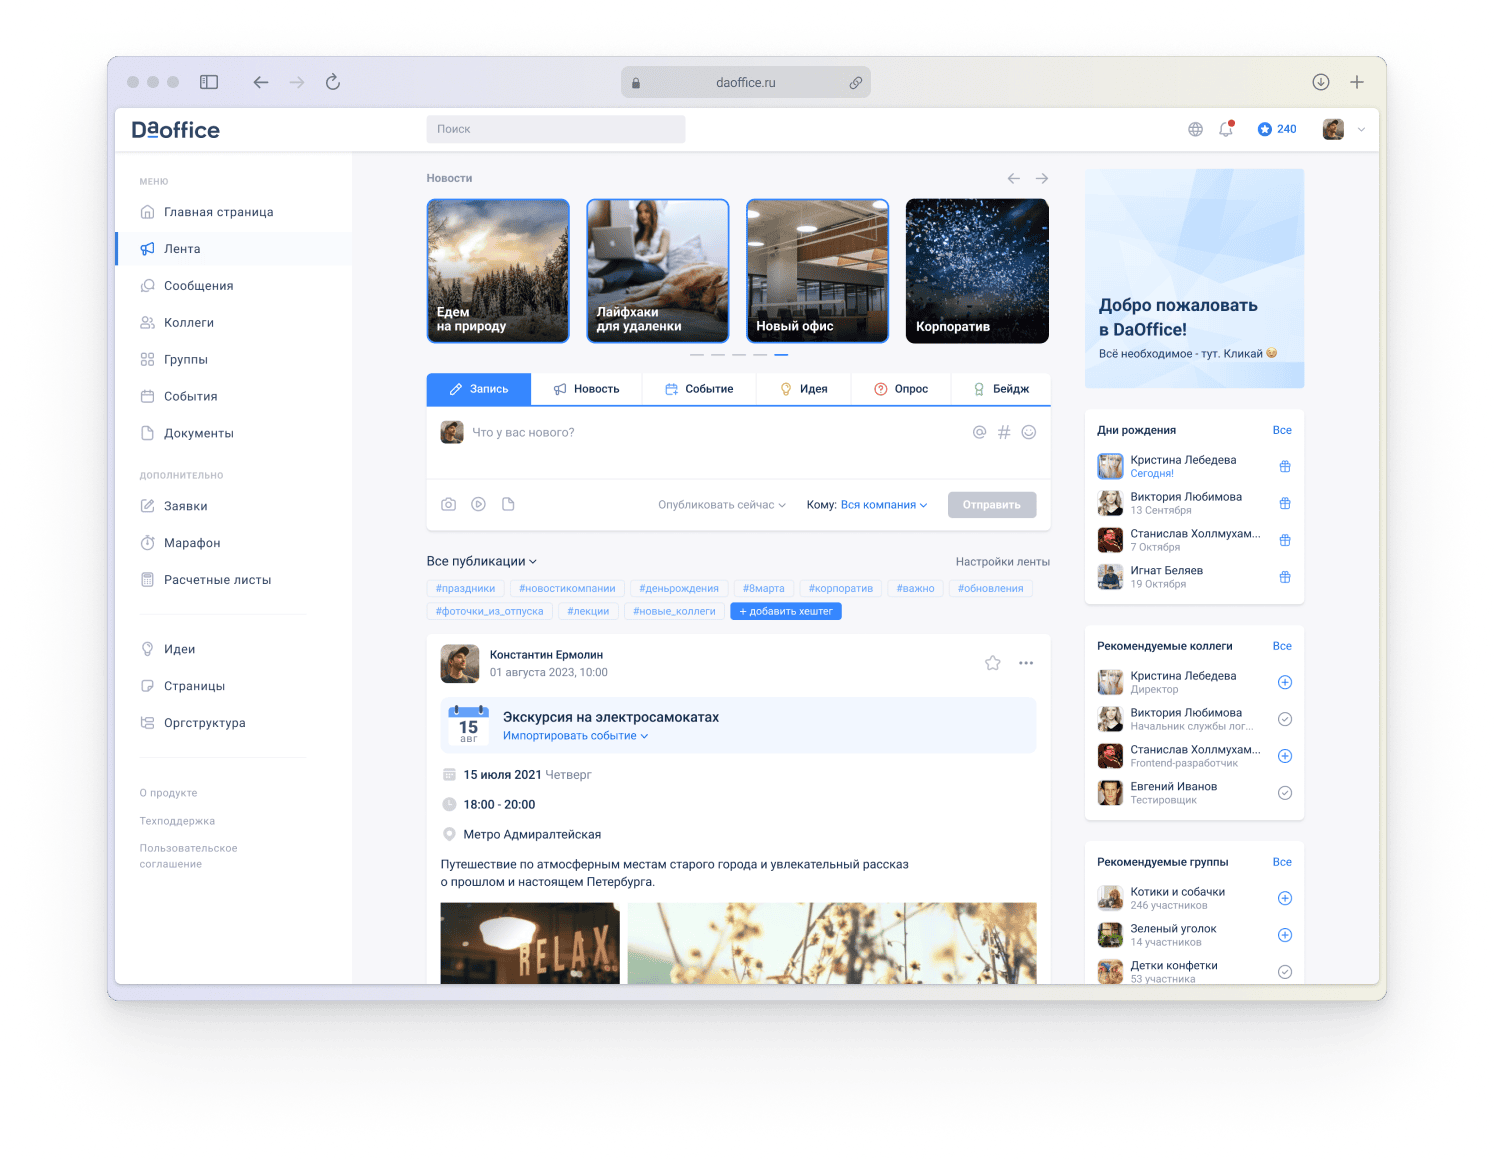This screenshot has height=1159, width=1494.
Task: Add a mention with the @ icon
Action: click(x=979, y=432)
